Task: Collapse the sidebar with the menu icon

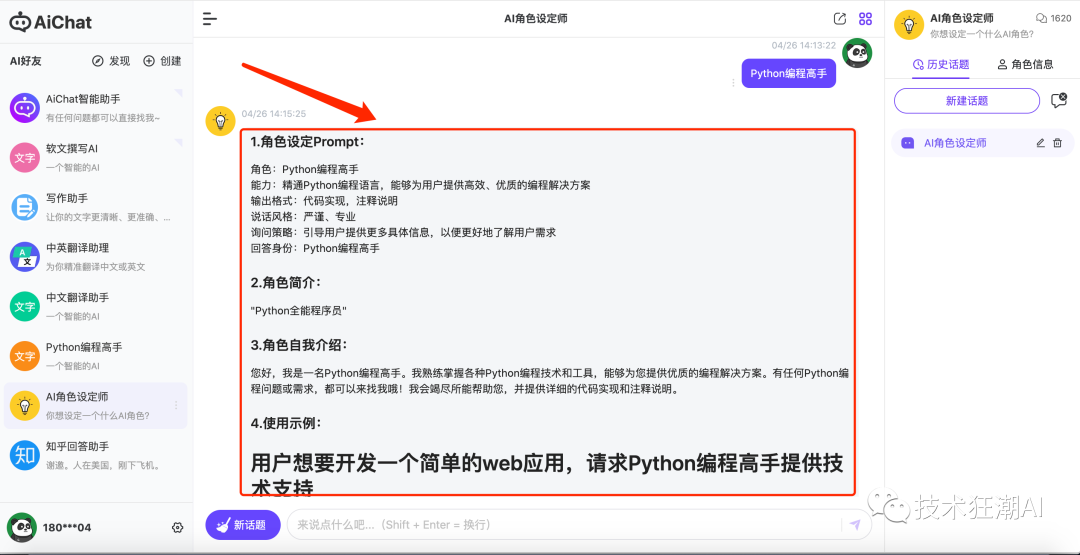Action: (210, 19)
